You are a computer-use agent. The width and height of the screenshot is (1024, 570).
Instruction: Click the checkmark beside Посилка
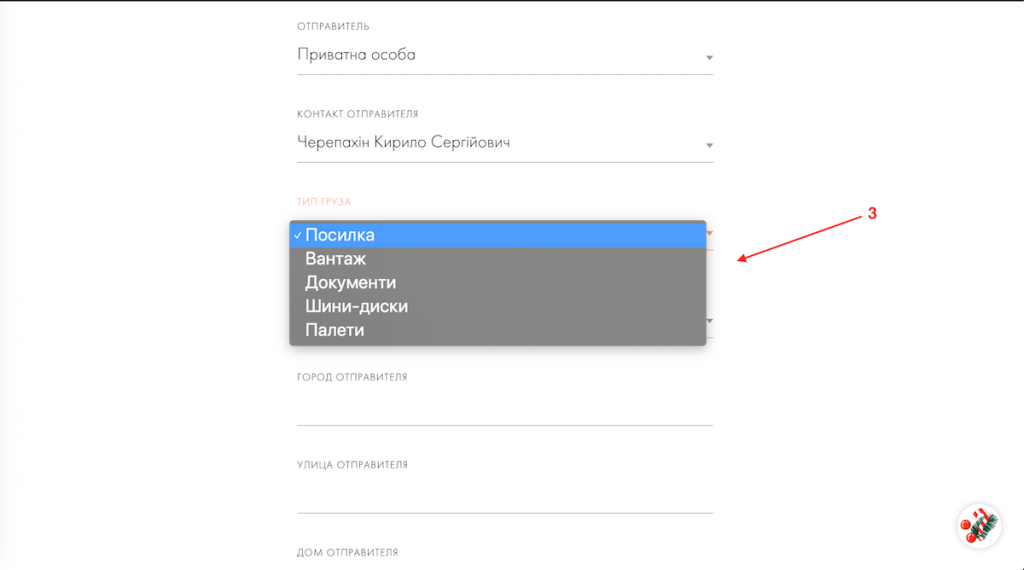pyautogui.click(x=298, y=235)
